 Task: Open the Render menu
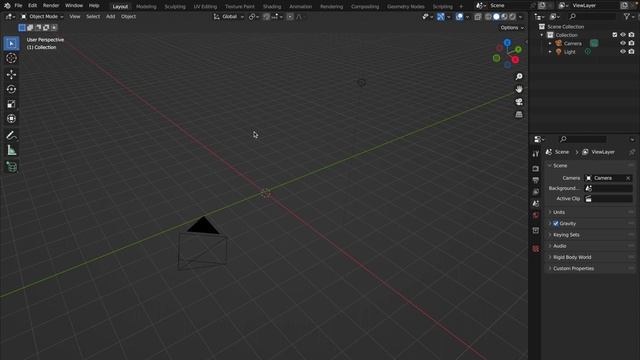click(51, 6)
